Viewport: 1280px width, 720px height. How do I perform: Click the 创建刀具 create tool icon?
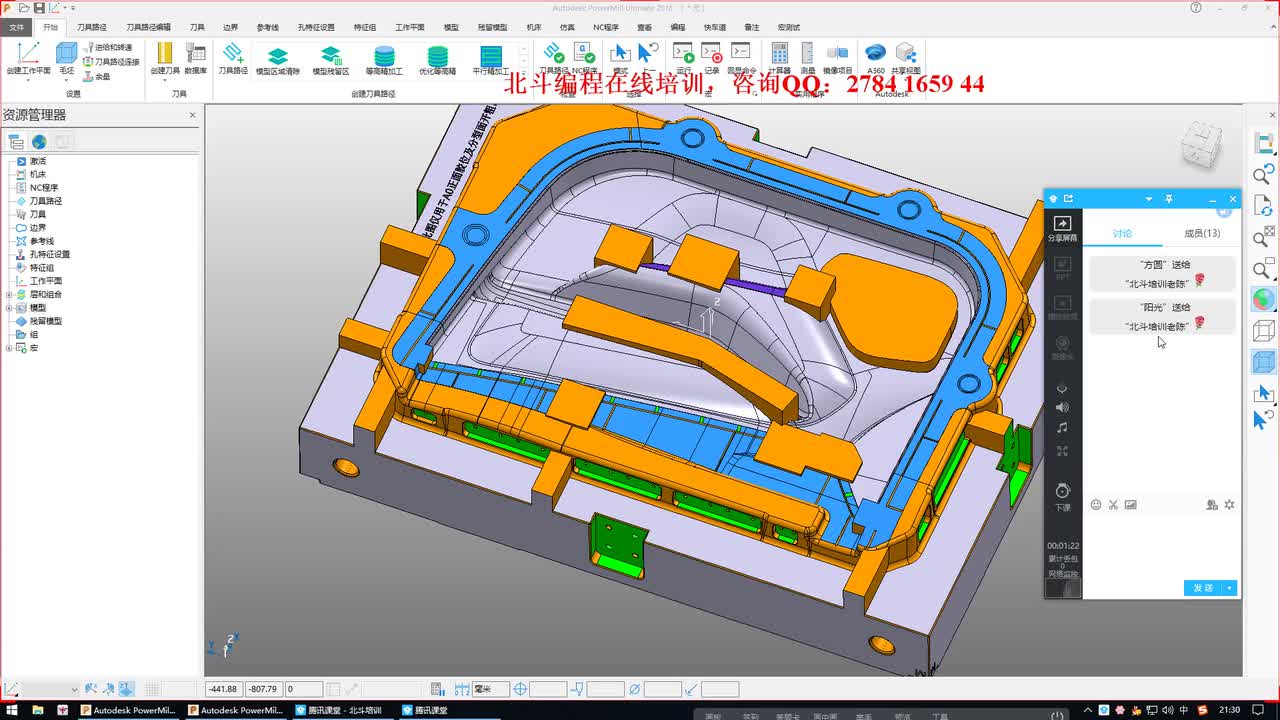coord(165,54)
